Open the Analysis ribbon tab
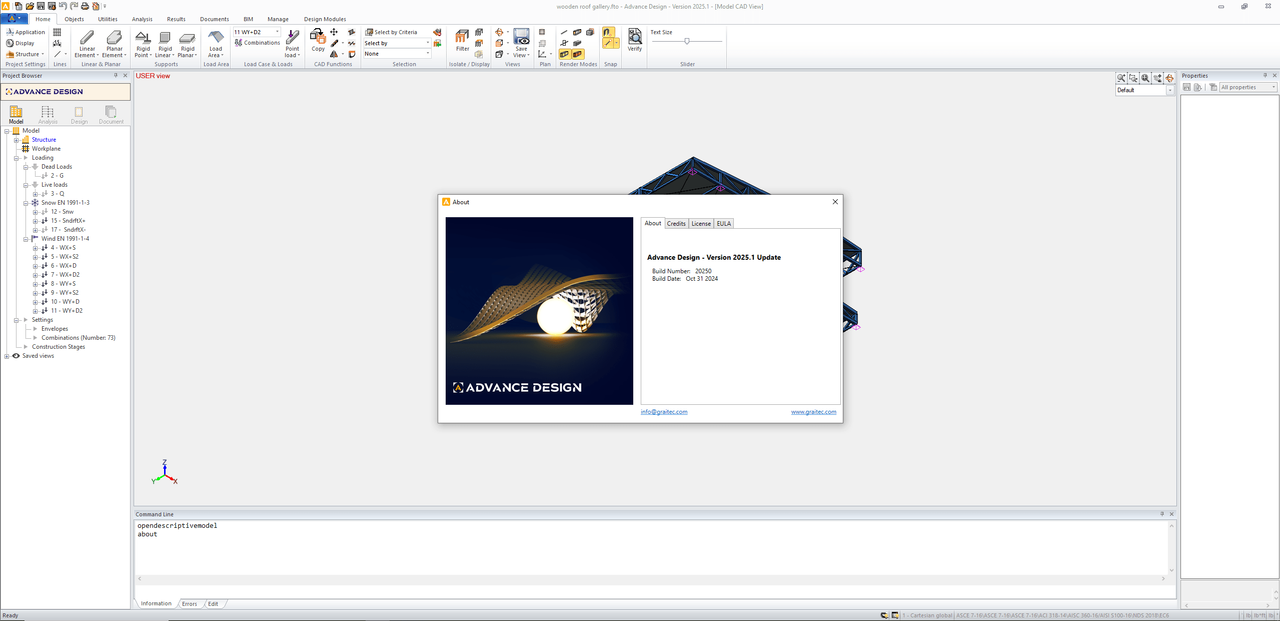The height and width of the screenshot is (621, 1280). [142, 19]
